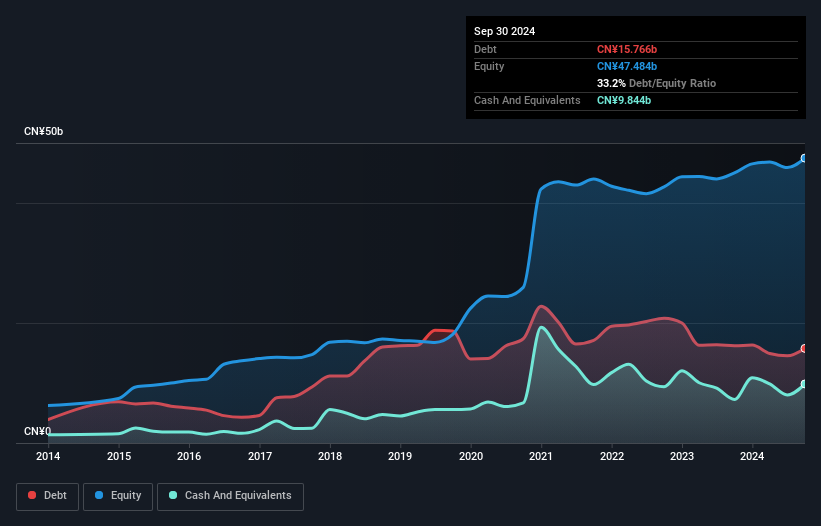Toggle the Debt series legend button
This screenshot has height=526, width=821.
click(x=48, y=496)
